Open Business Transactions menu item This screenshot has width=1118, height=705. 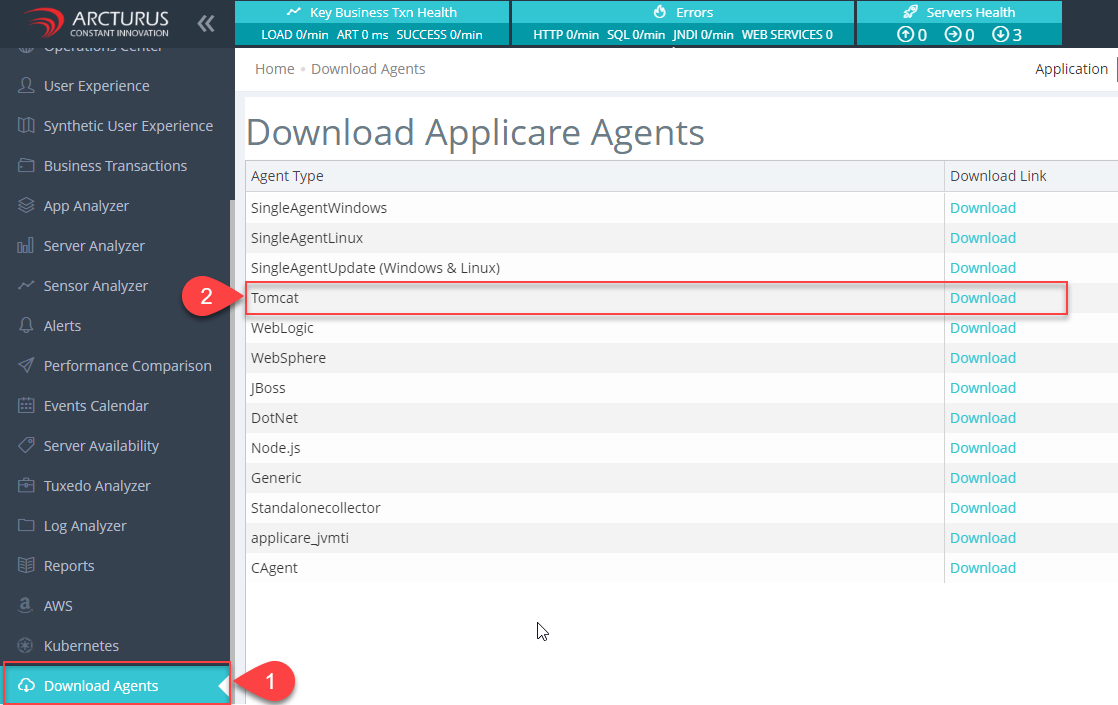coord(115,165)
